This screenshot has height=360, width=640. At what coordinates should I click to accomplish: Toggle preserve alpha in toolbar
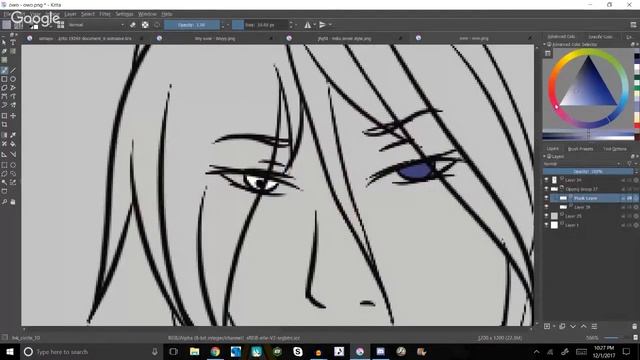pos(145,25)
